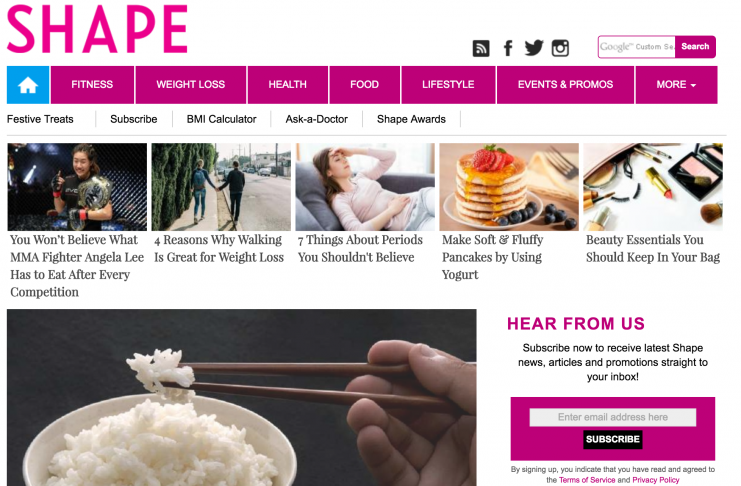Click the black SUBSCRIBE button
Screen dimensions: 741x486
click(612, 439)
